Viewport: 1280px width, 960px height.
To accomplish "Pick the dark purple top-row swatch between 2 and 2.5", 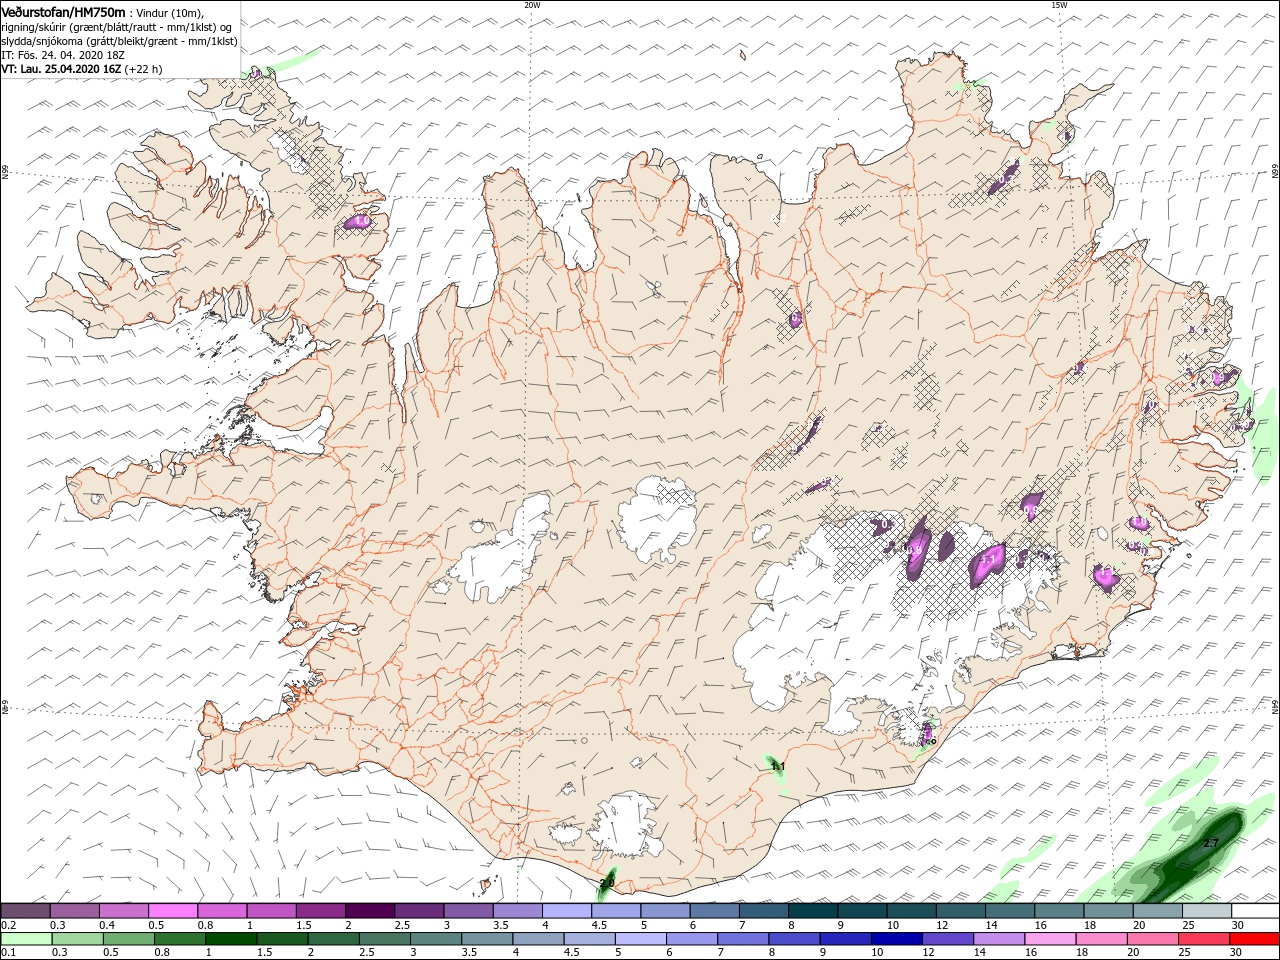I will pyautogui.click(x=370, y=910).
